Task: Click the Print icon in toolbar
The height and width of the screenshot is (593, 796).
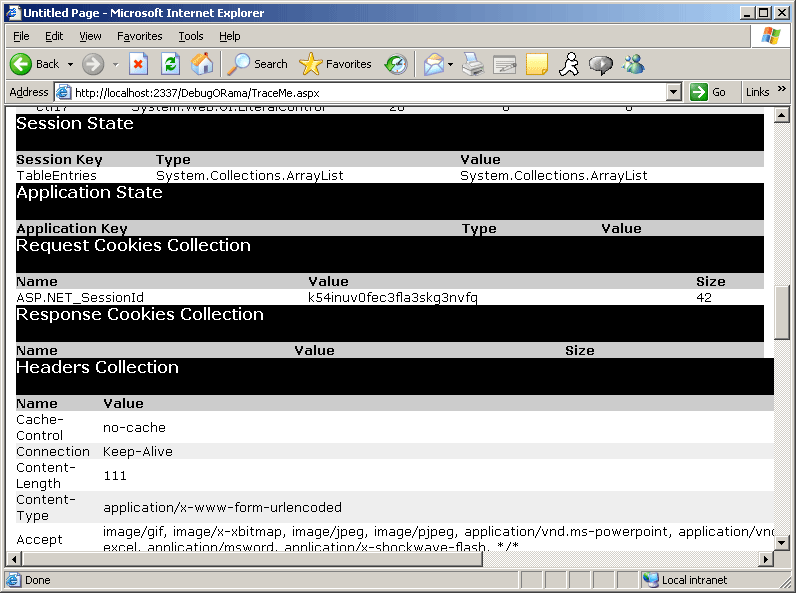Action: (x=473, y=64)
